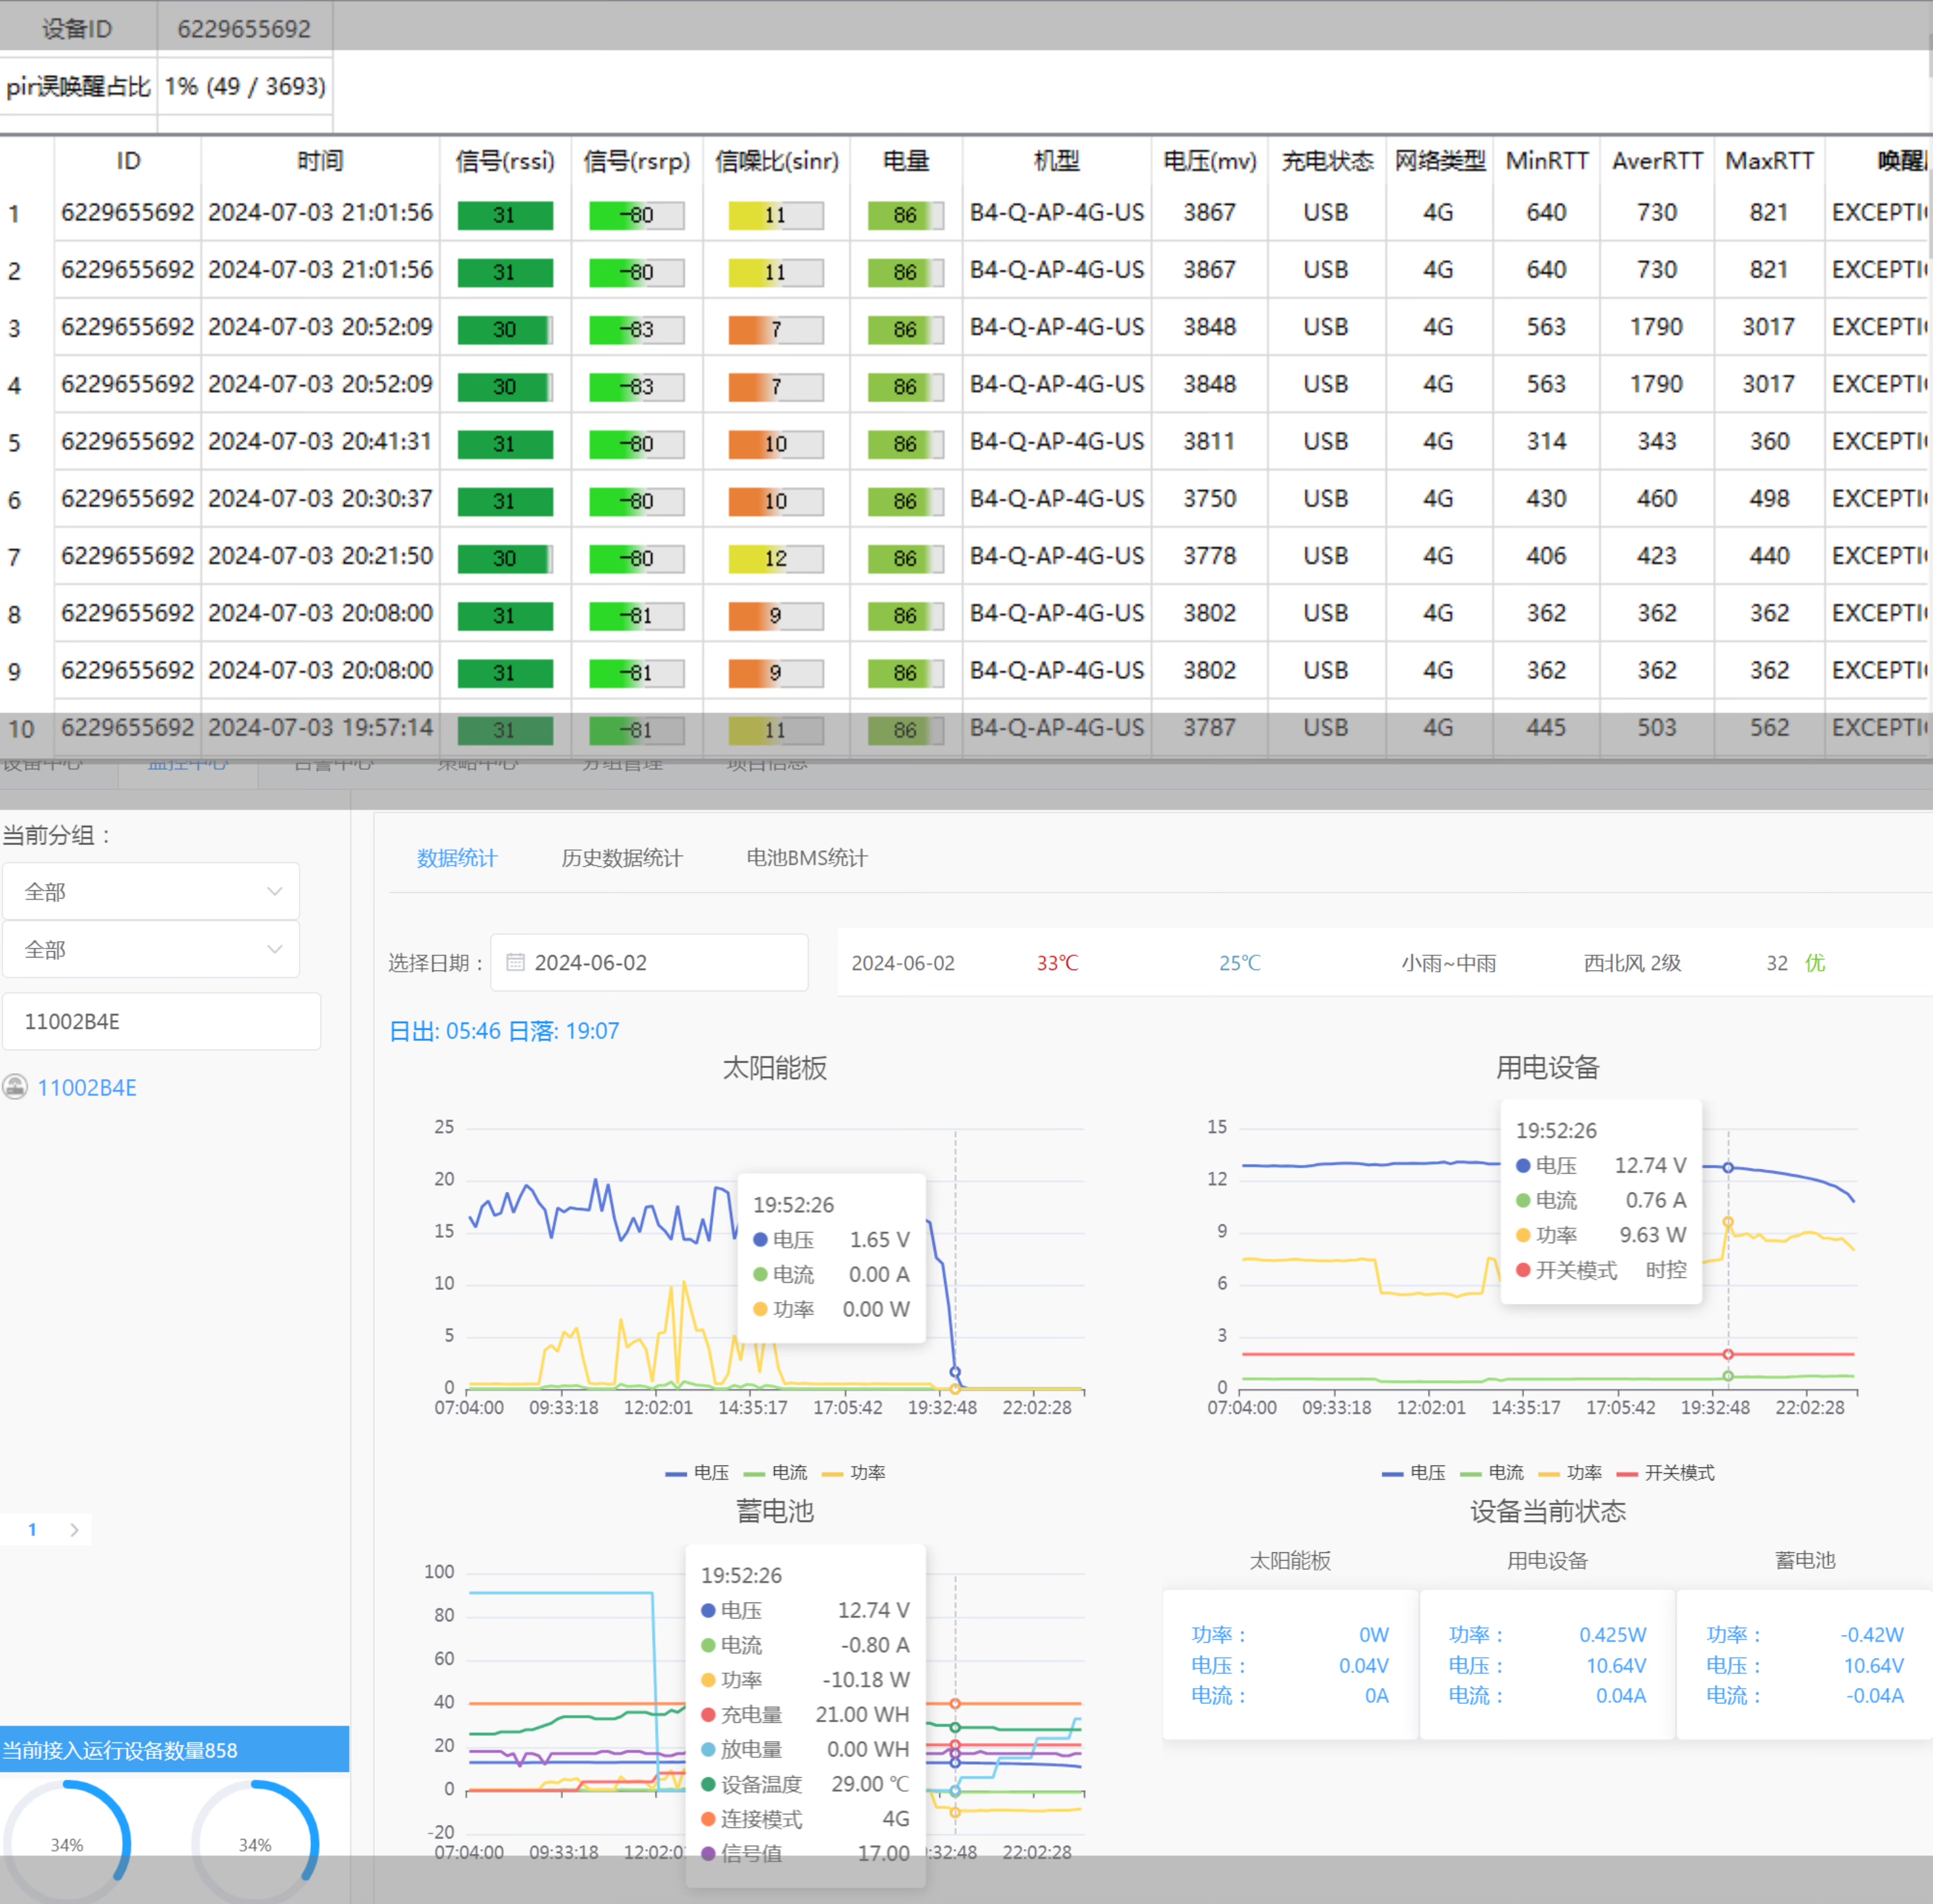Click row 5 time 2024-07-03 20:41:31

(320, 441)
